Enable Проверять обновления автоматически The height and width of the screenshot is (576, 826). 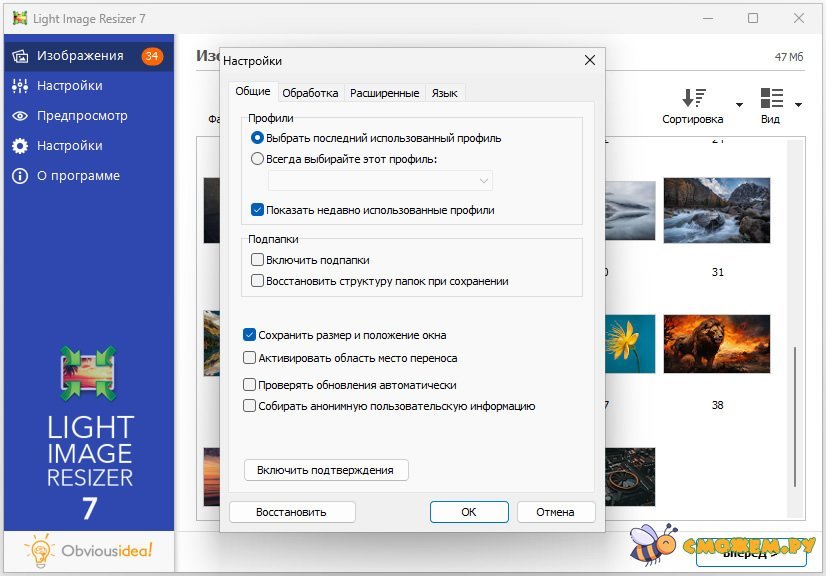click(x=250, y=385)
